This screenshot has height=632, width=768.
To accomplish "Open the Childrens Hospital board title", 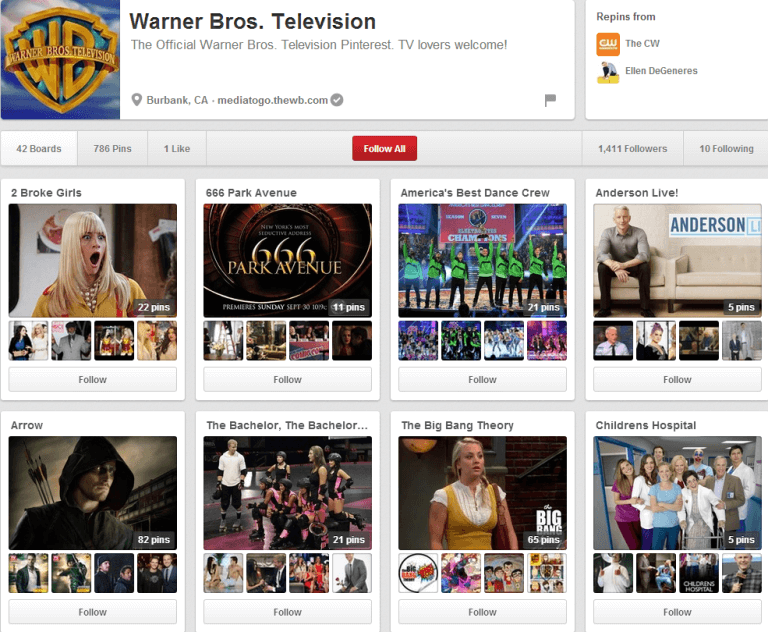I will (646, 425).
